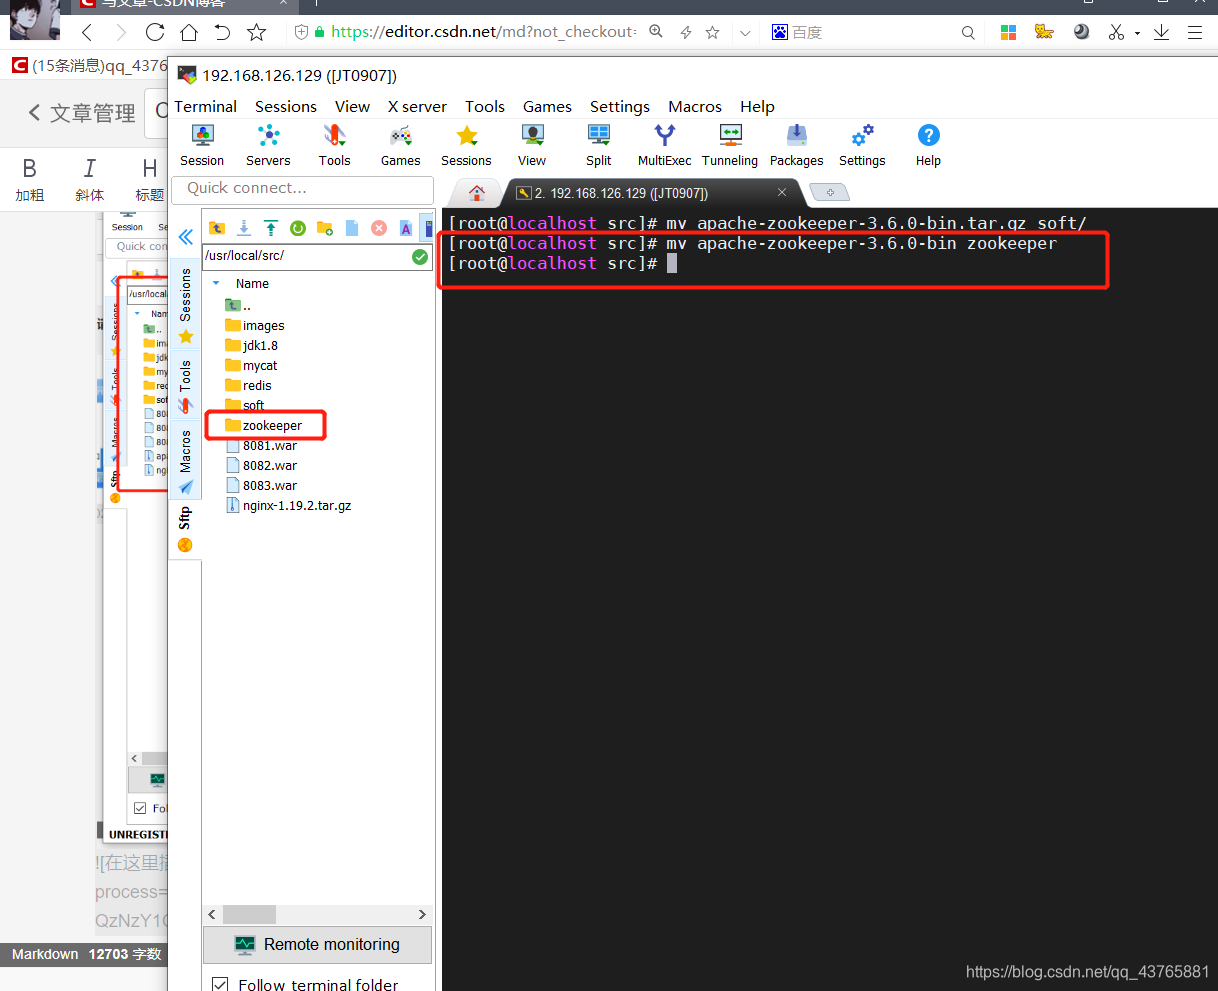Select the nginx-1.19.2.tar.gz file
The image size is (1218, 991).
(x=288, y=505)
